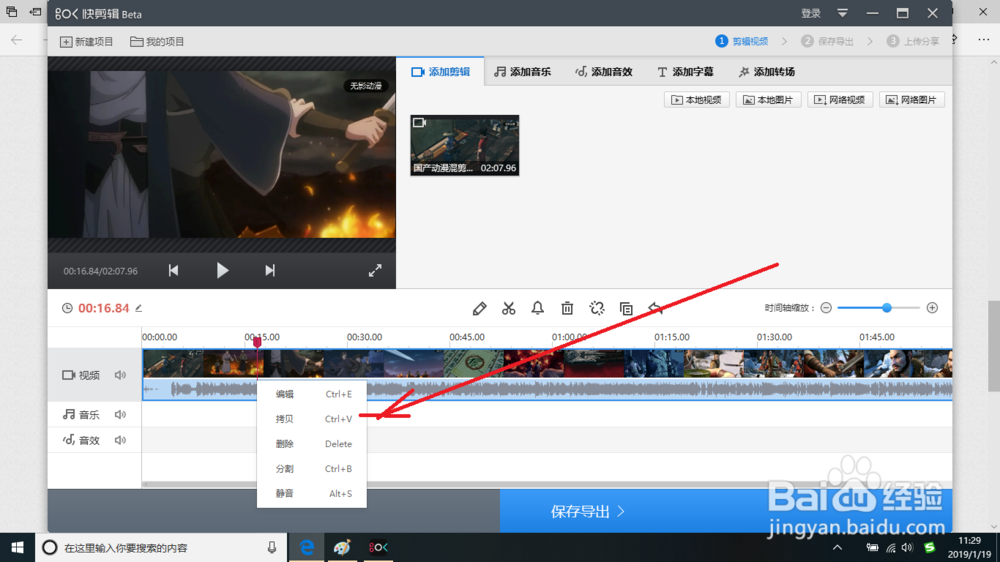Click 01:00.00 on the timeline ruler
The width and height of the screenshot is (1000, 562).
[x=569, y=337]
